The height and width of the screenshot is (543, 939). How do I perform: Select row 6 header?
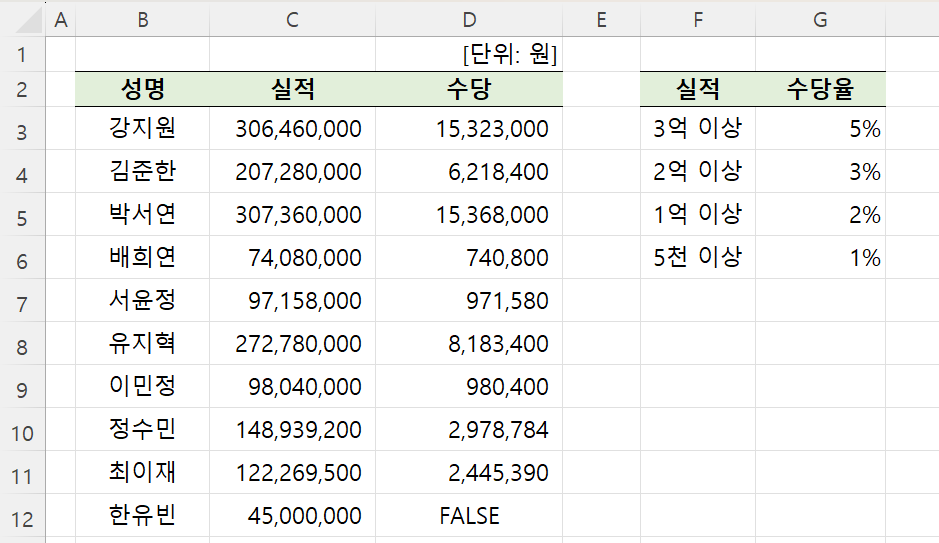(x=23, y=257)
